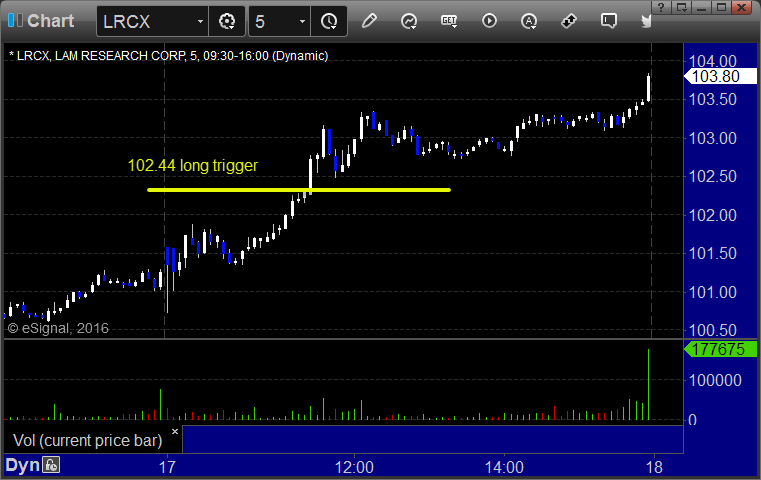Image resolution: width=761 pixels, height=480 pixels.
Task: Select the Vol (current price bar) label
Action: point(87,440)
